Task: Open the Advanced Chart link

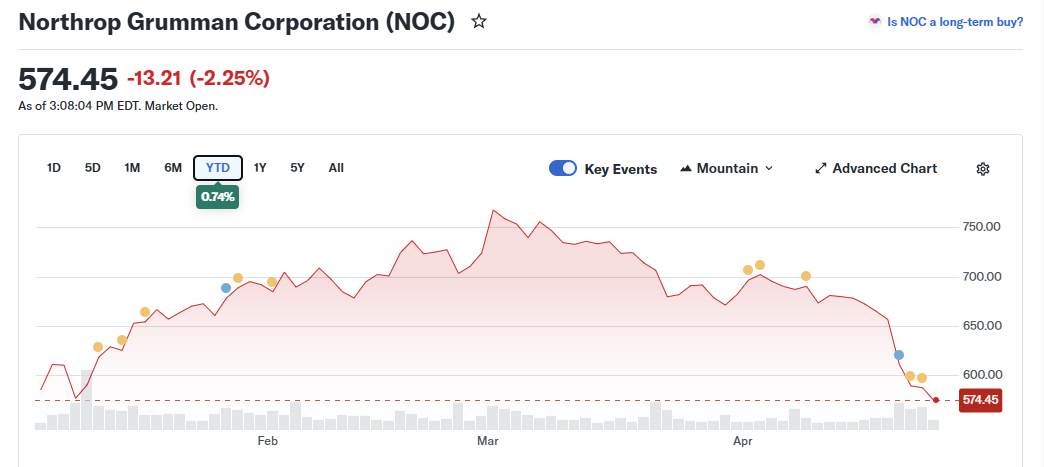Action: coord(884,169)
